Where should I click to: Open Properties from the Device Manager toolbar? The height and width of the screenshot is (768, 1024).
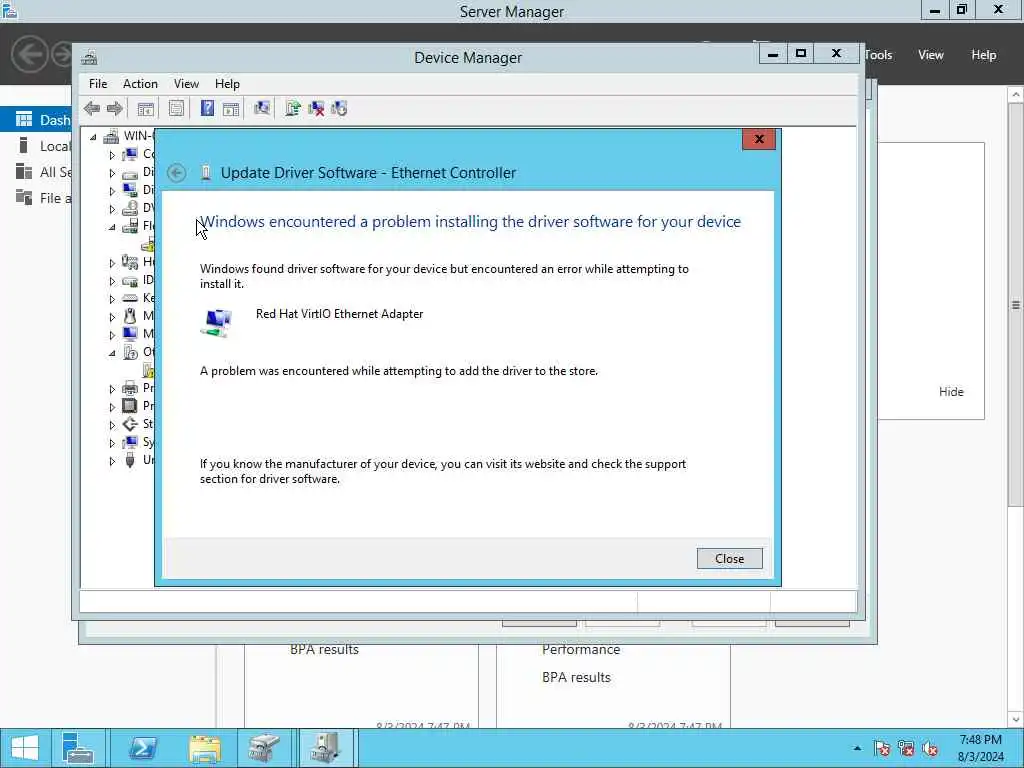(x=176, y=108)
